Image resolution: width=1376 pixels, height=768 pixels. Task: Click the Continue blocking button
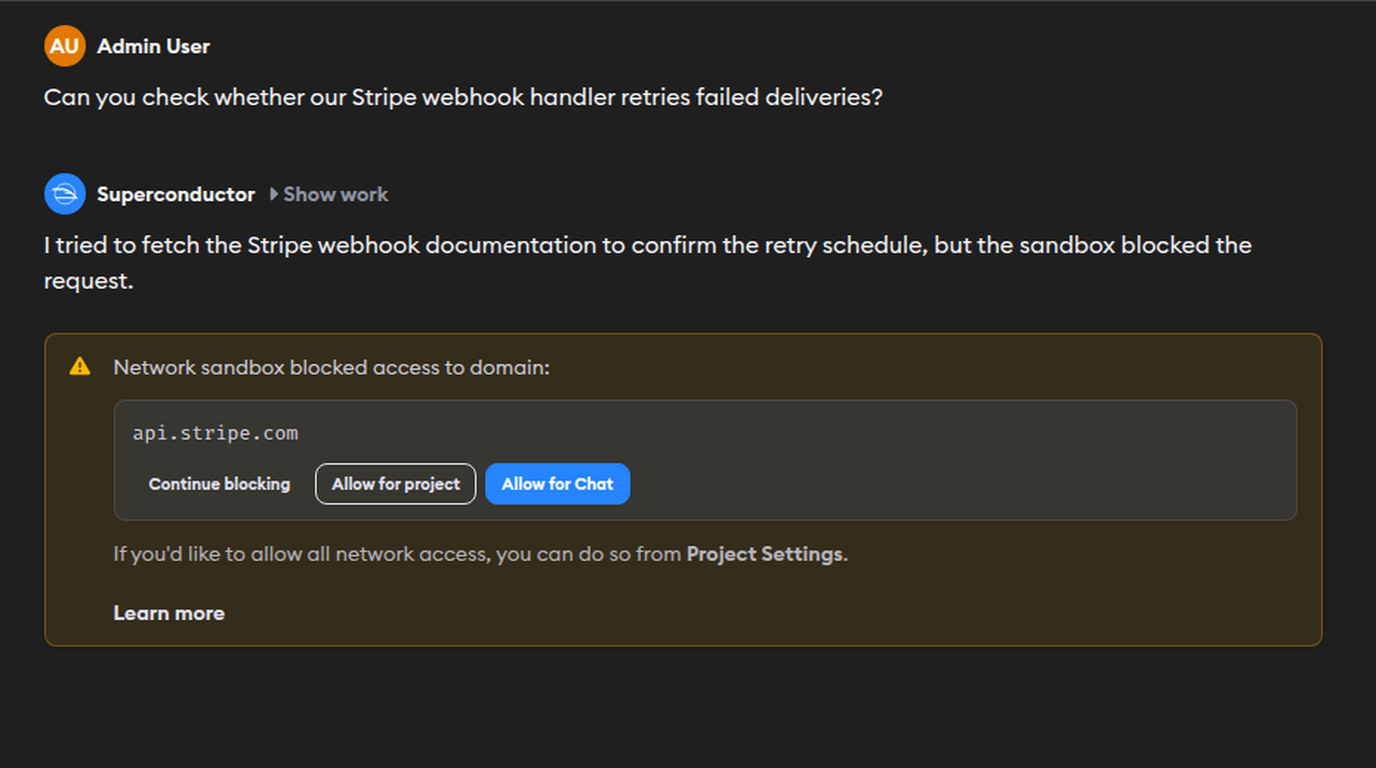[219, 484]
